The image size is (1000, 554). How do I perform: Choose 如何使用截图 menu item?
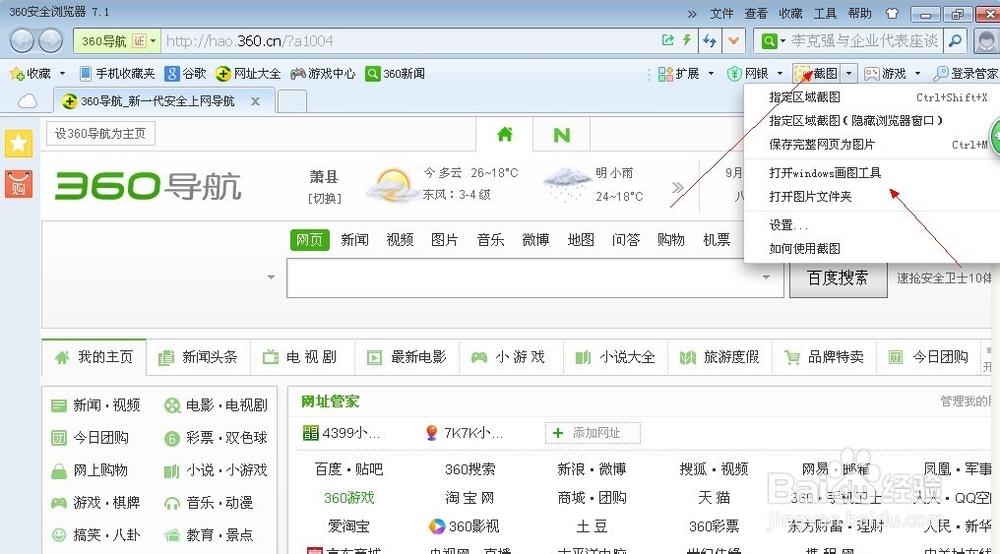[x=872, y=249]
